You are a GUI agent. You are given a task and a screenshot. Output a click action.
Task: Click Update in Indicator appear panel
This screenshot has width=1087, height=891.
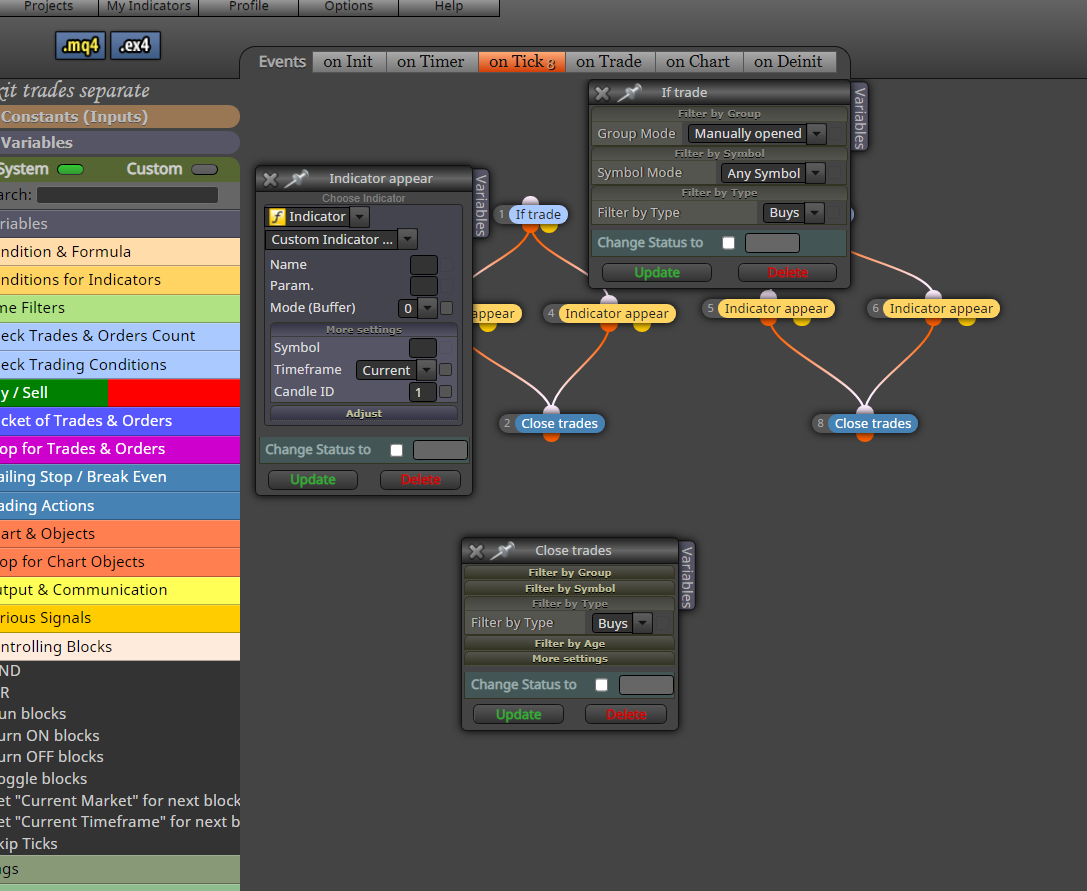coord(313,480)
